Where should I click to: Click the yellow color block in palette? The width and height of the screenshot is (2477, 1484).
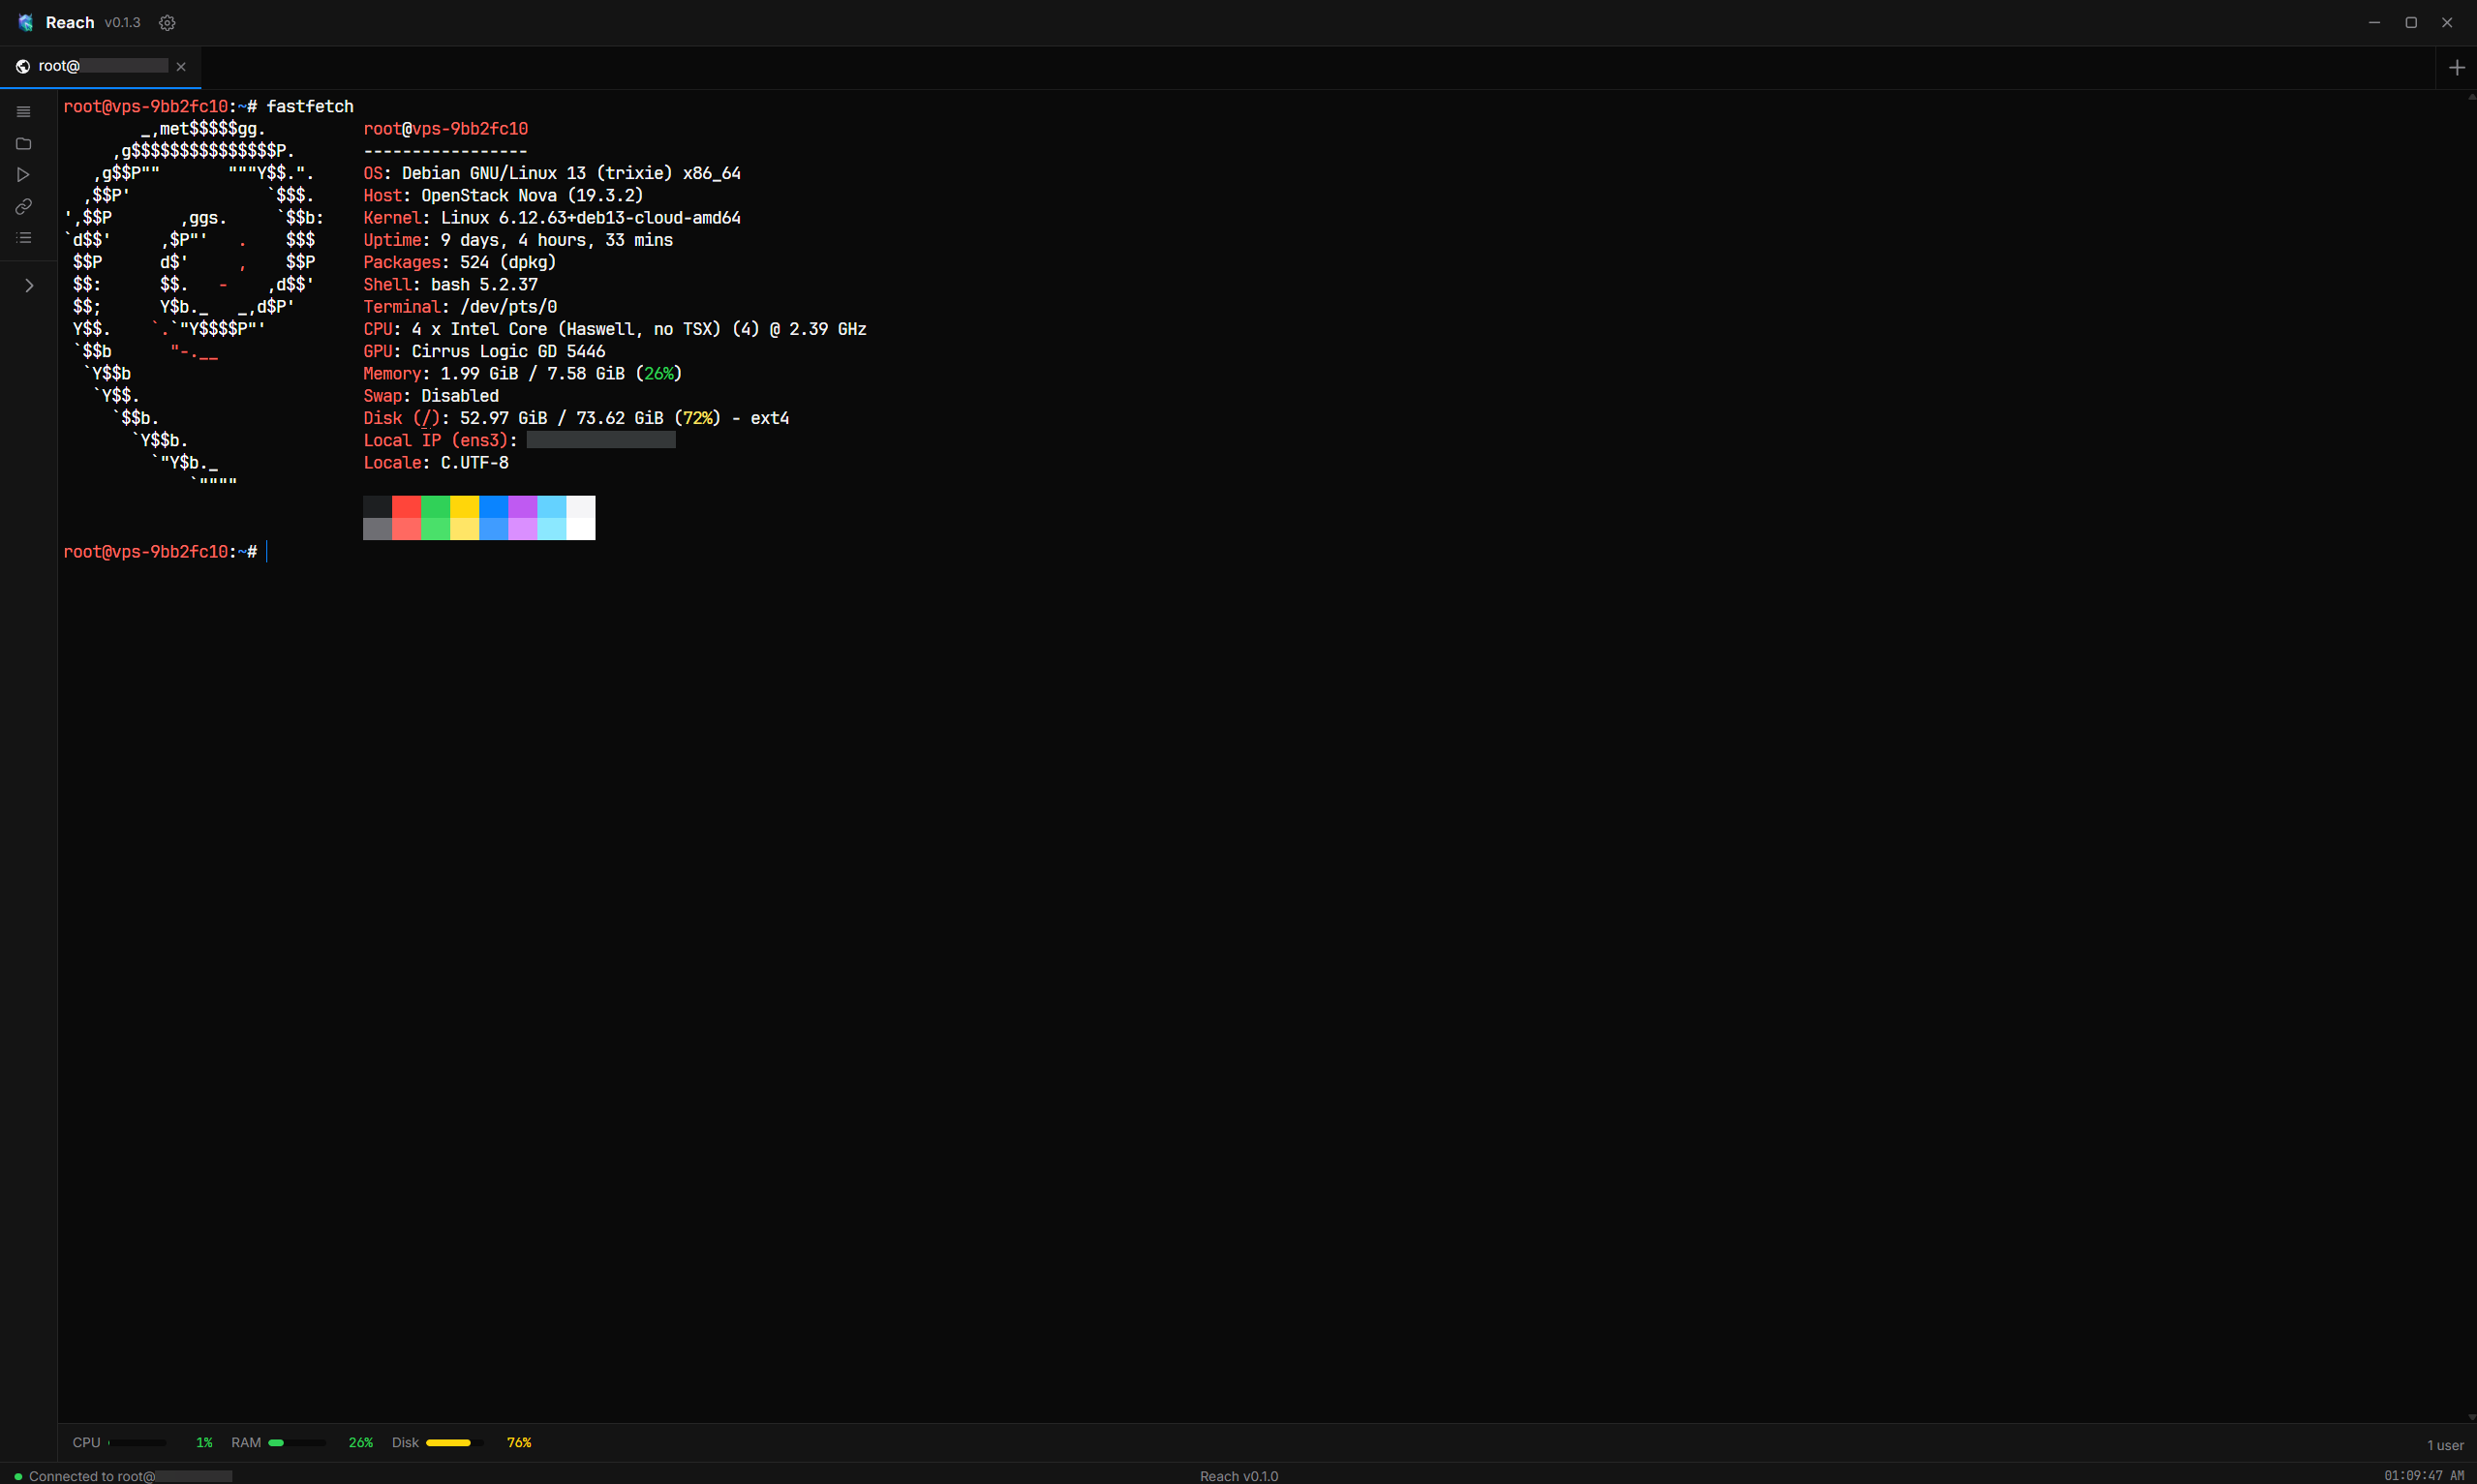[x=465, y=507]
